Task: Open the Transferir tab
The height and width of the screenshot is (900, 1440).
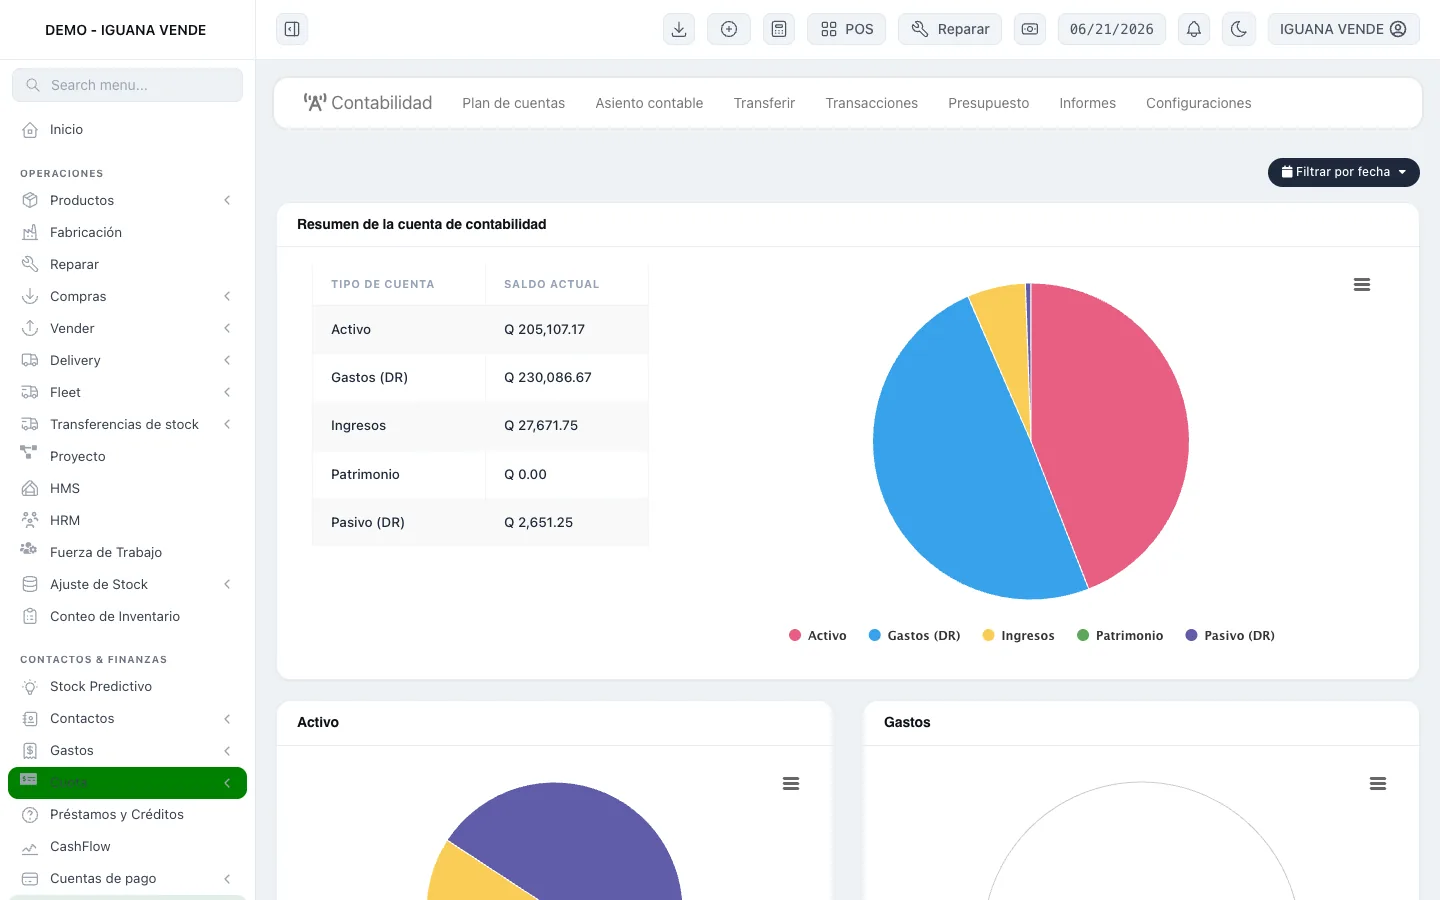Action: point(764,103)
